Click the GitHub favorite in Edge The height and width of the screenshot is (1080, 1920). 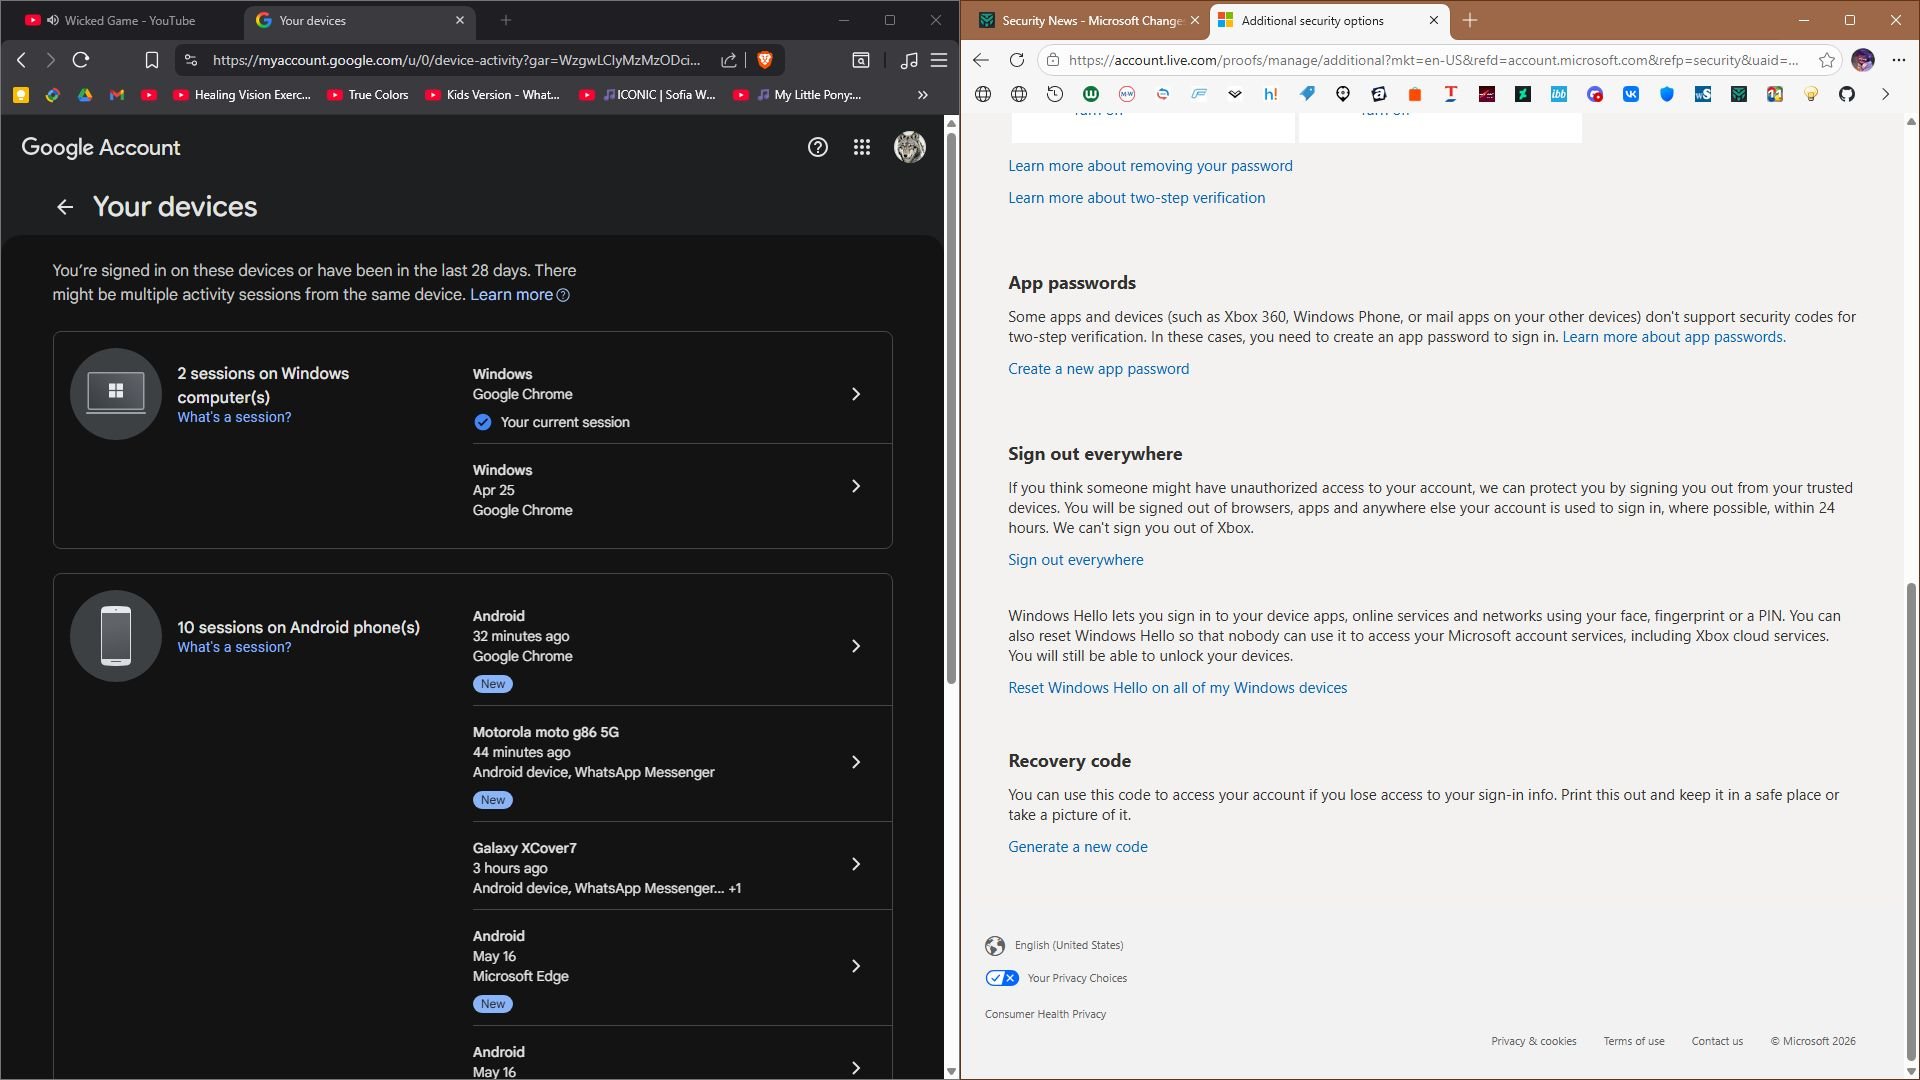[1847, 94]
